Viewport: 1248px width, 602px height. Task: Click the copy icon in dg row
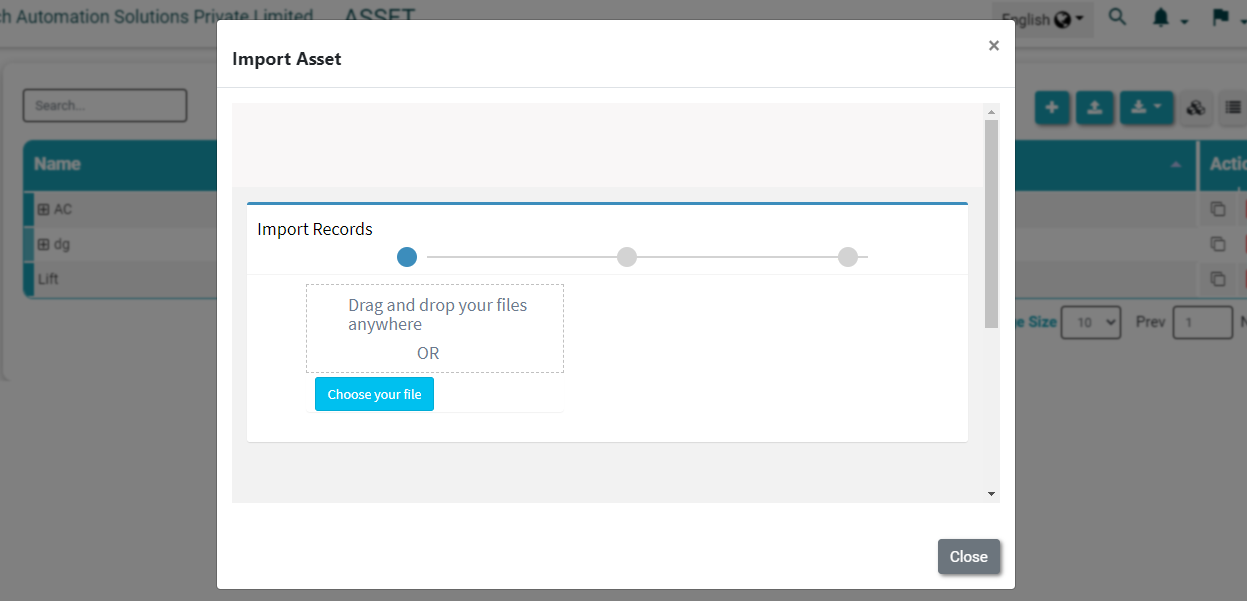click(x=1217, y=244)
